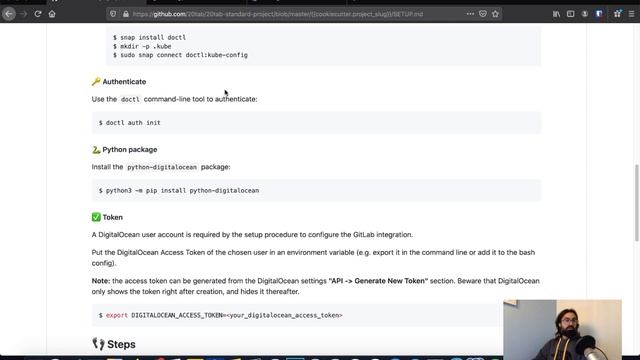
Task: Open the Firefox library
Action: [x=556, y=14]
